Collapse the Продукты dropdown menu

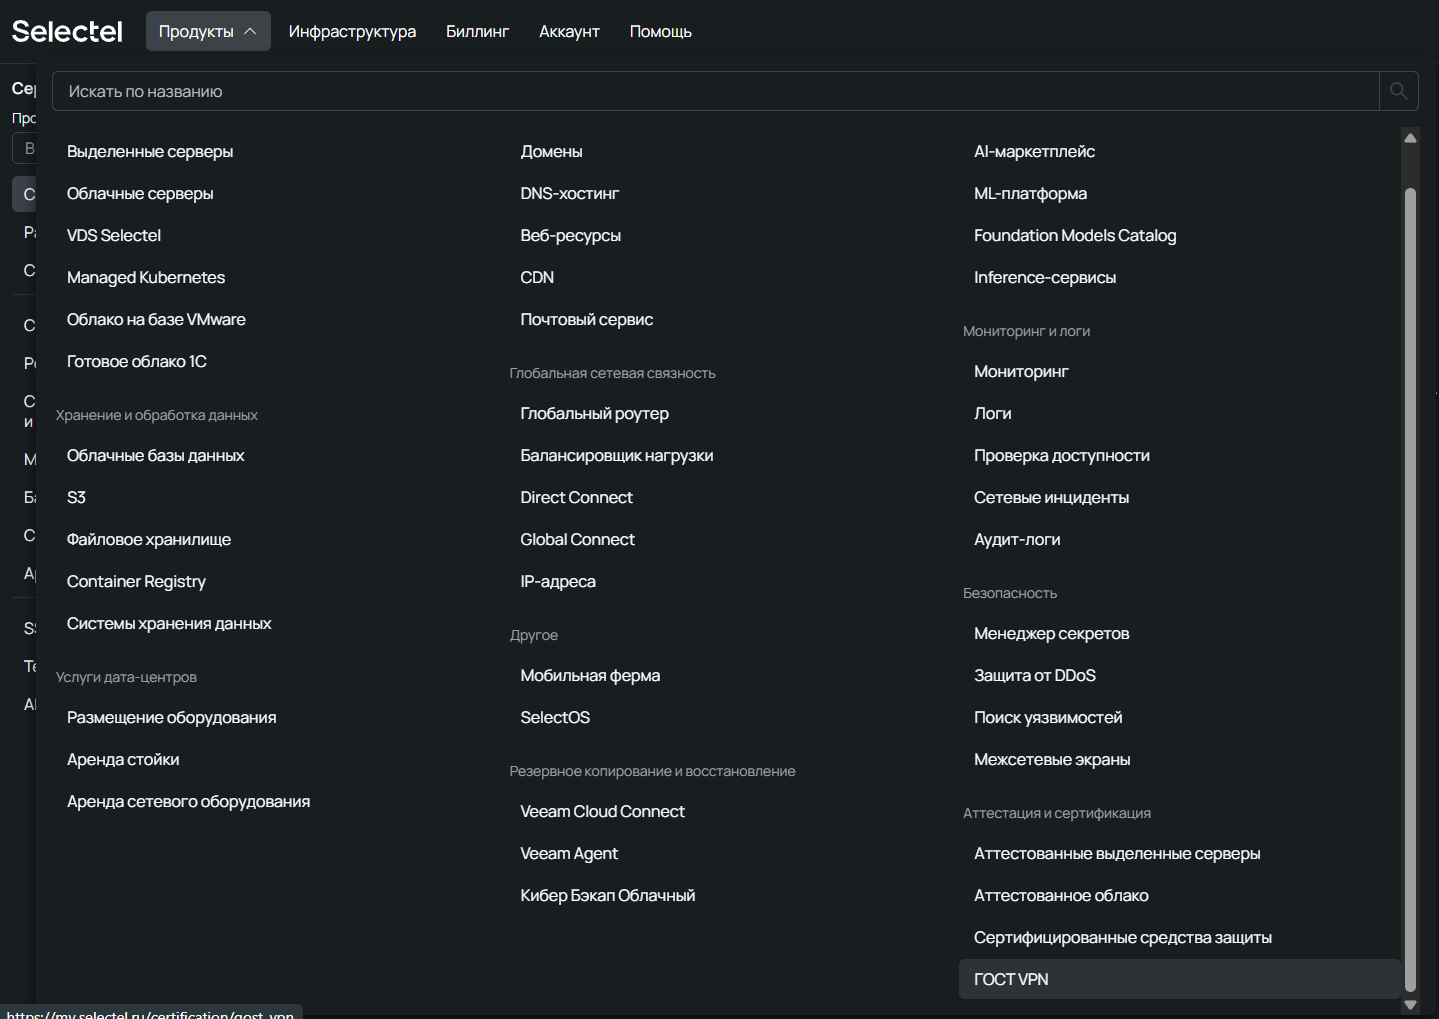coord(208,32)
